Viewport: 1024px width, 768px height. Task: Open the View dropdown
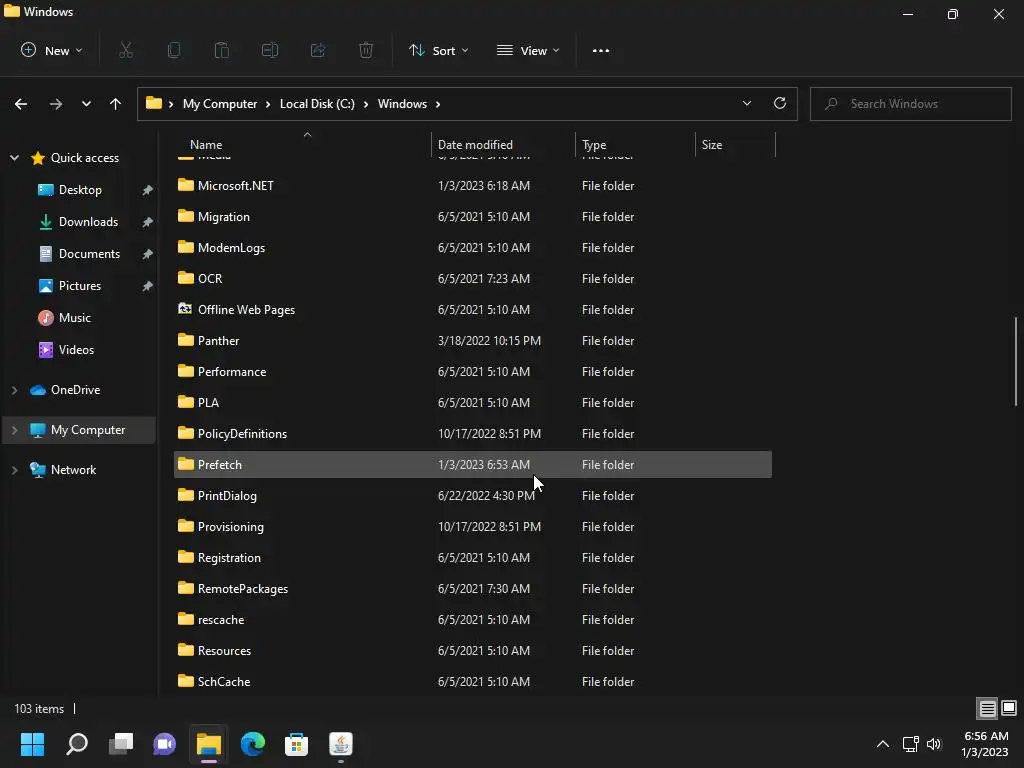[x=528, y=50]
